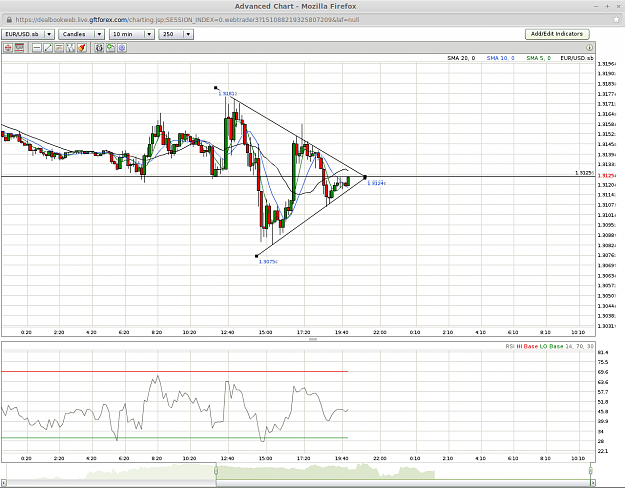
Task: Open the 250 bars count dropdown
Action: (x=176, y=34)
